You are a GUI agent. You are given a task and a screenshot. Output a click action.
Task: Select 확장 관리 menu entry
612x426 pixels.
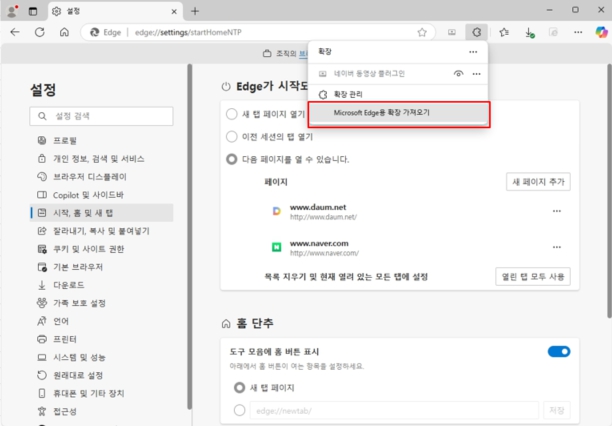[398, 94]
